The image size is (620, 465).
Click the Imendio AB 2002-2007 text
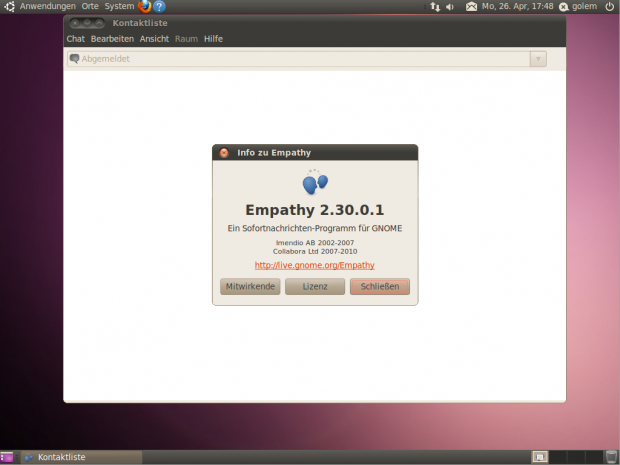click(x=315, y=243)
